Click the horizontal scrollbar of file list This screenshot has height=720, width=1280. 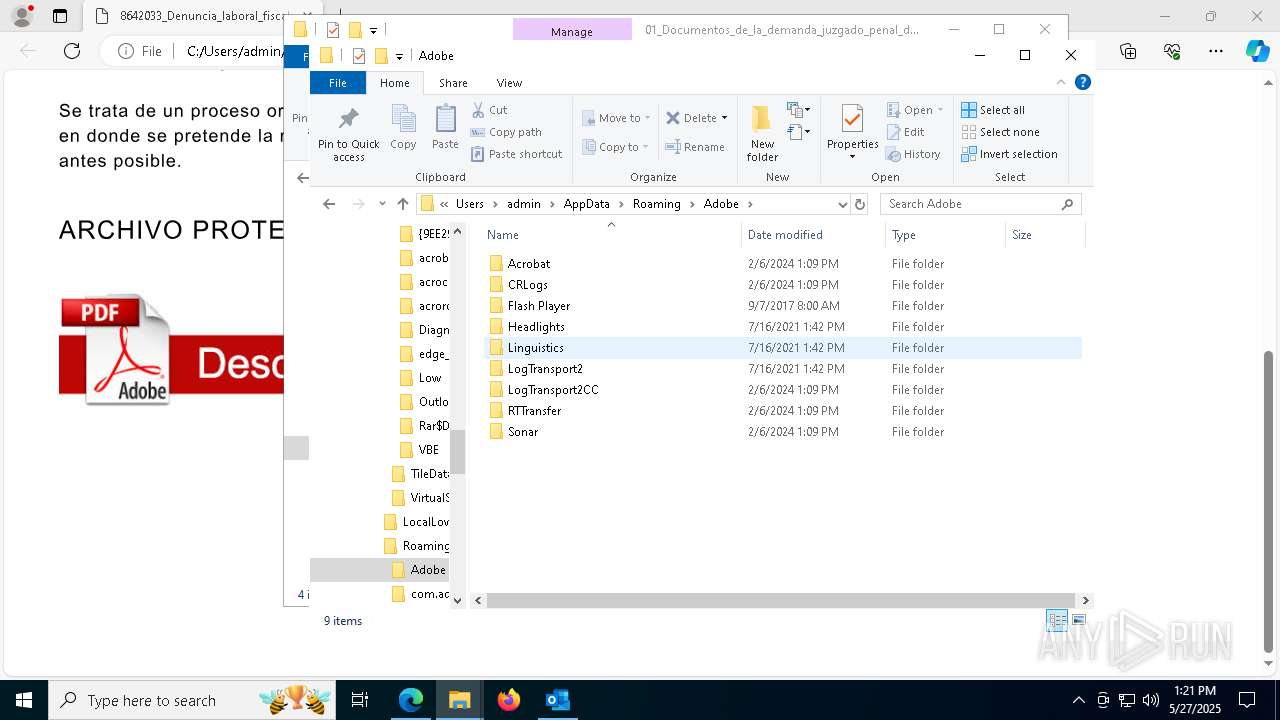[783, 600]
